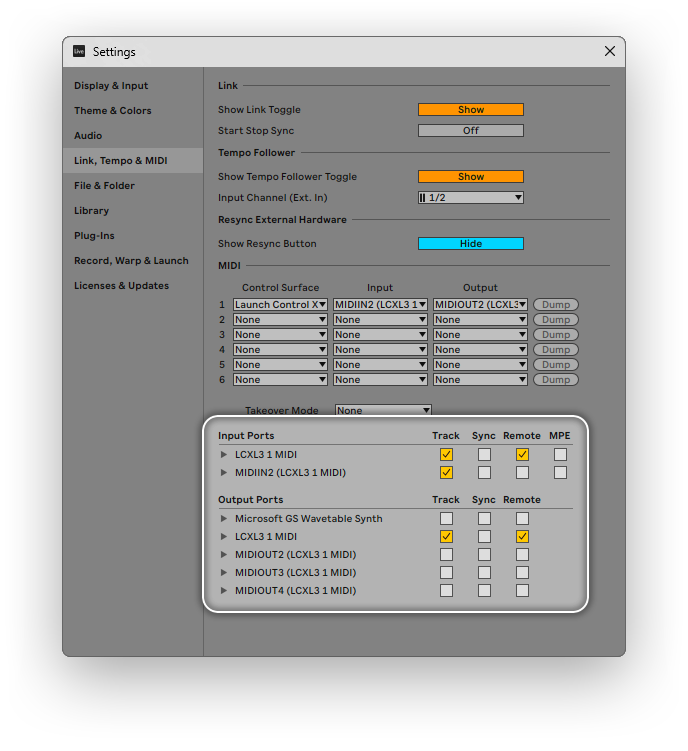
Task: Open Input dropdown in row 6
Action: click(380, 380)
